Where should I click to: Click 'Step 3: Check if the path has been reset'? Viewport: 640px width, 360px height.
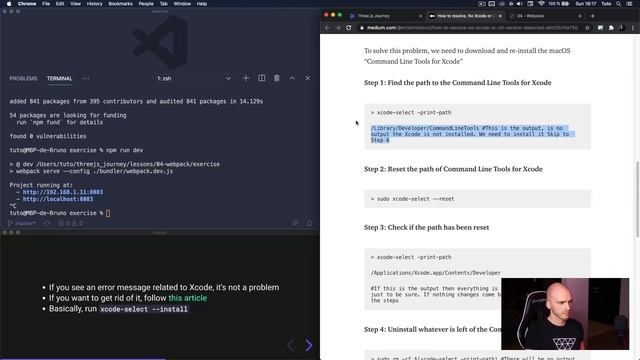pos(427,227)
